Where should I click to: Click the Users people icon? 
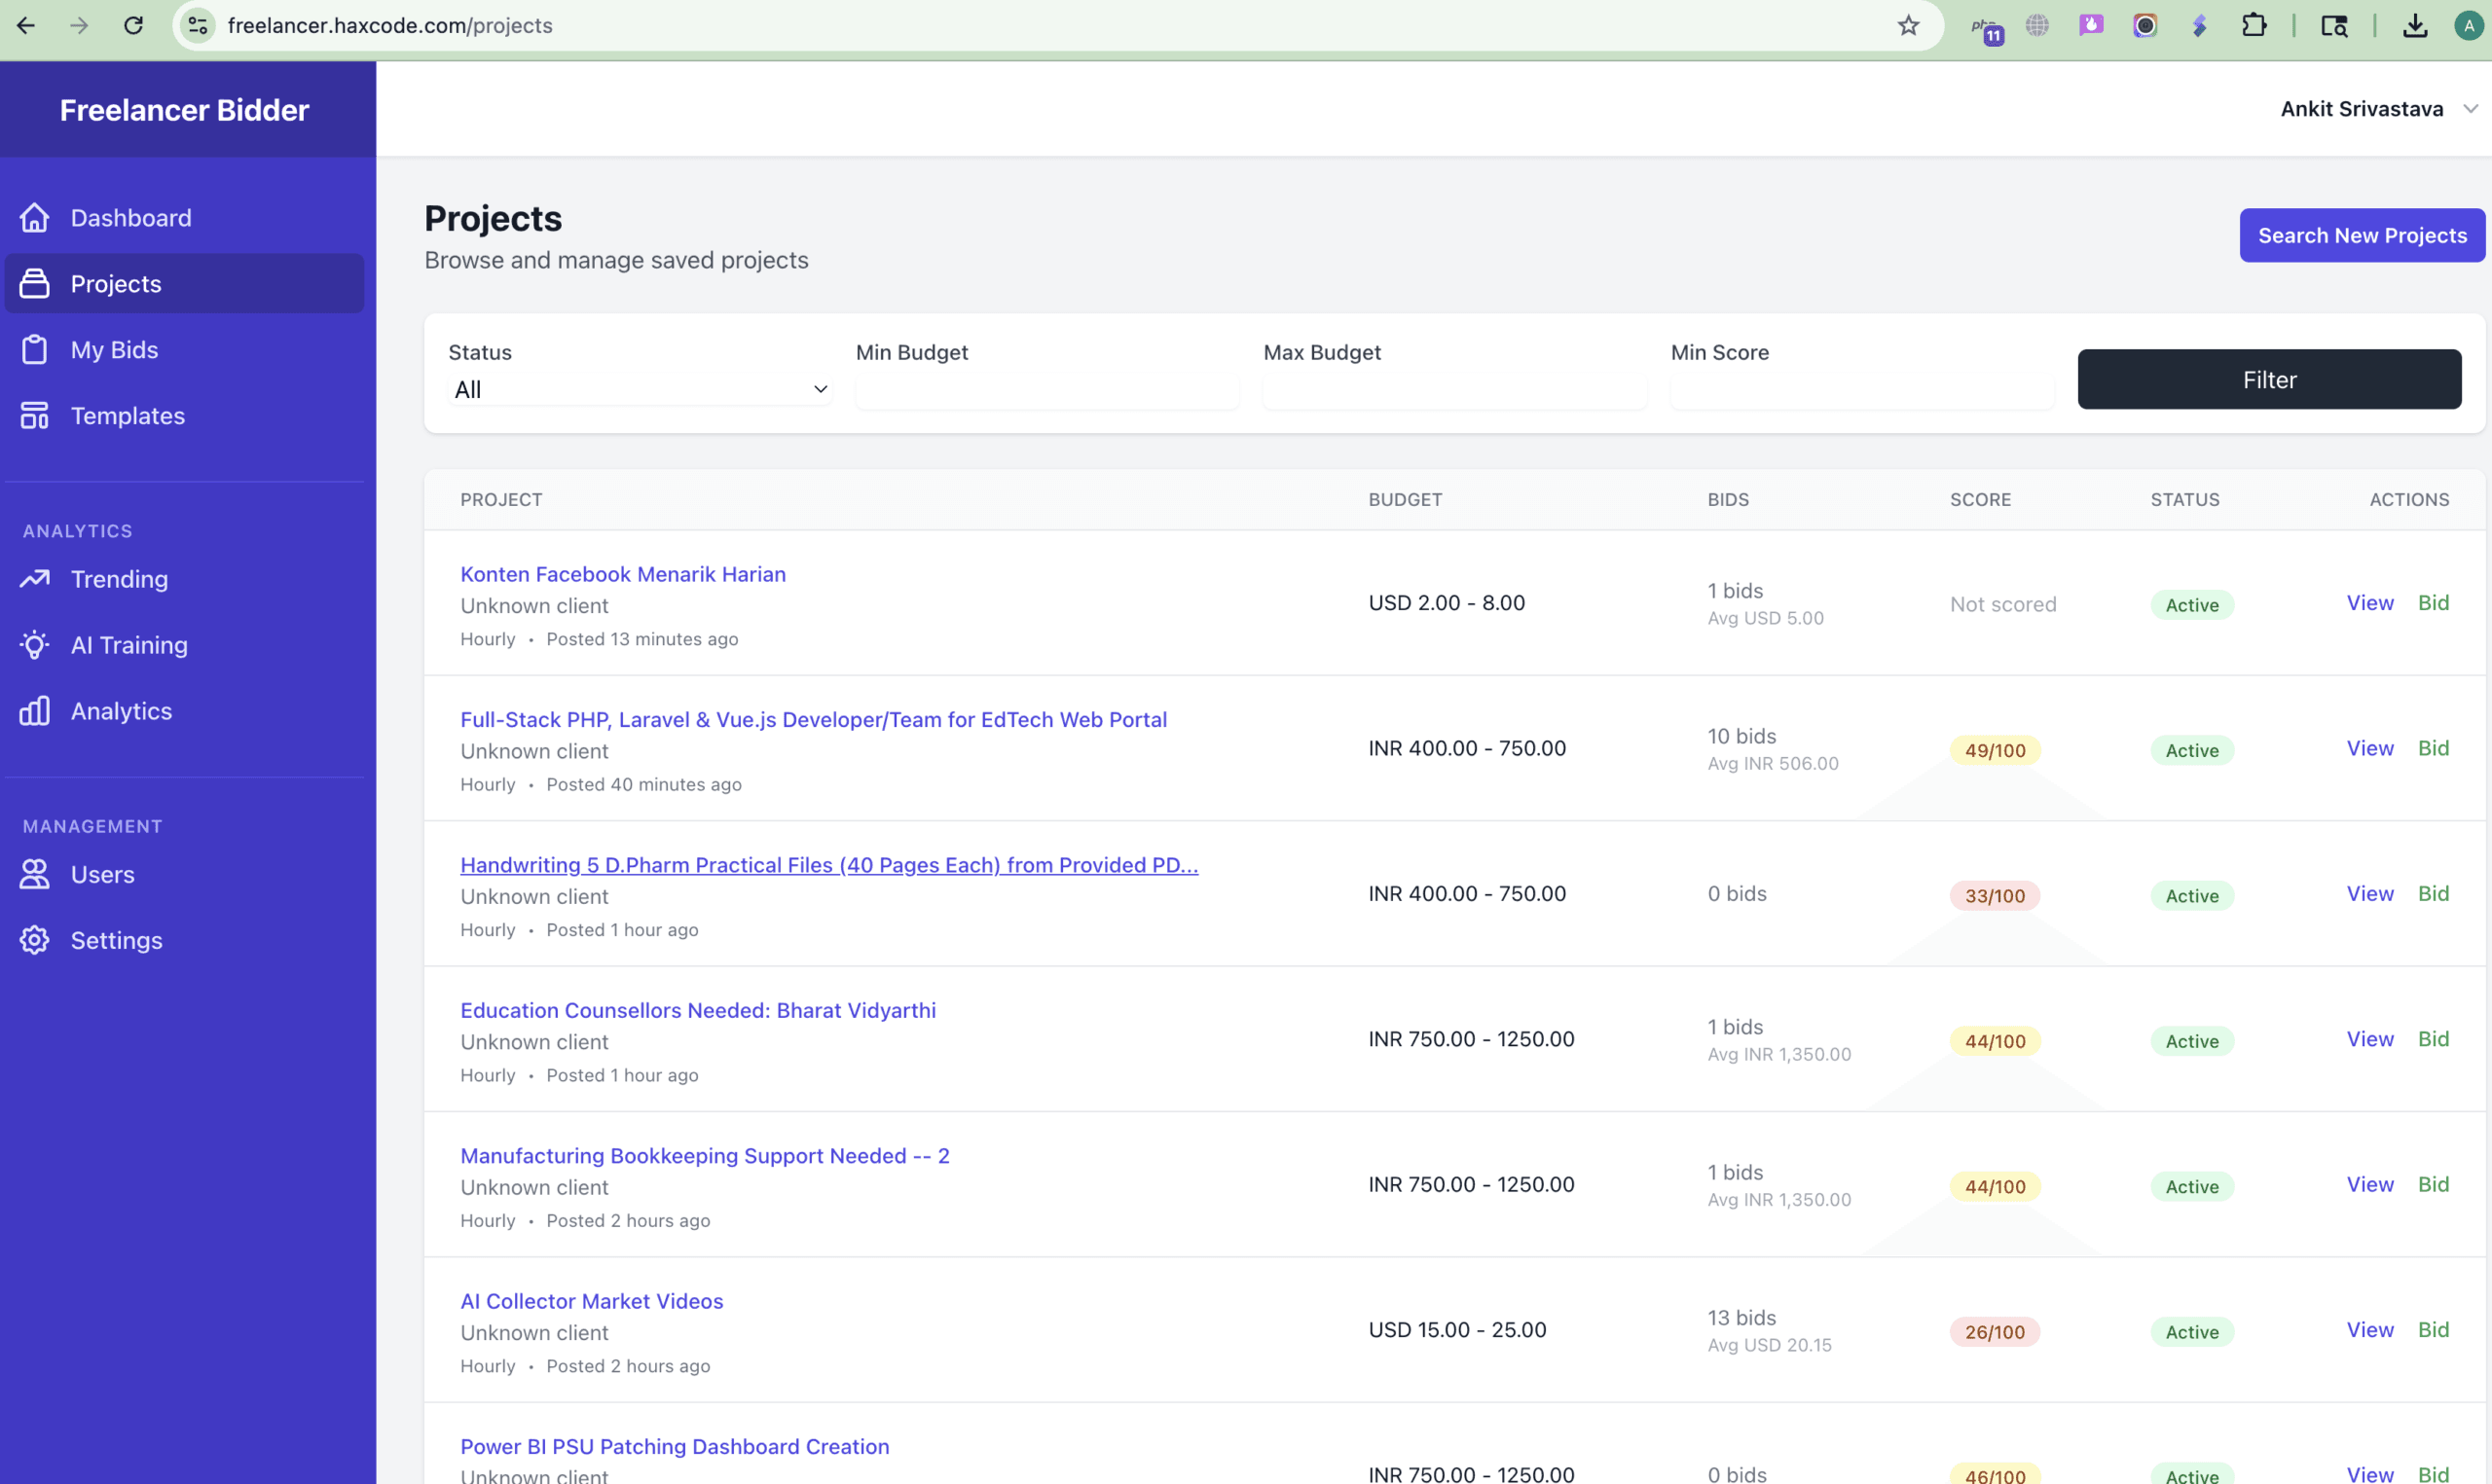[34, 874]
